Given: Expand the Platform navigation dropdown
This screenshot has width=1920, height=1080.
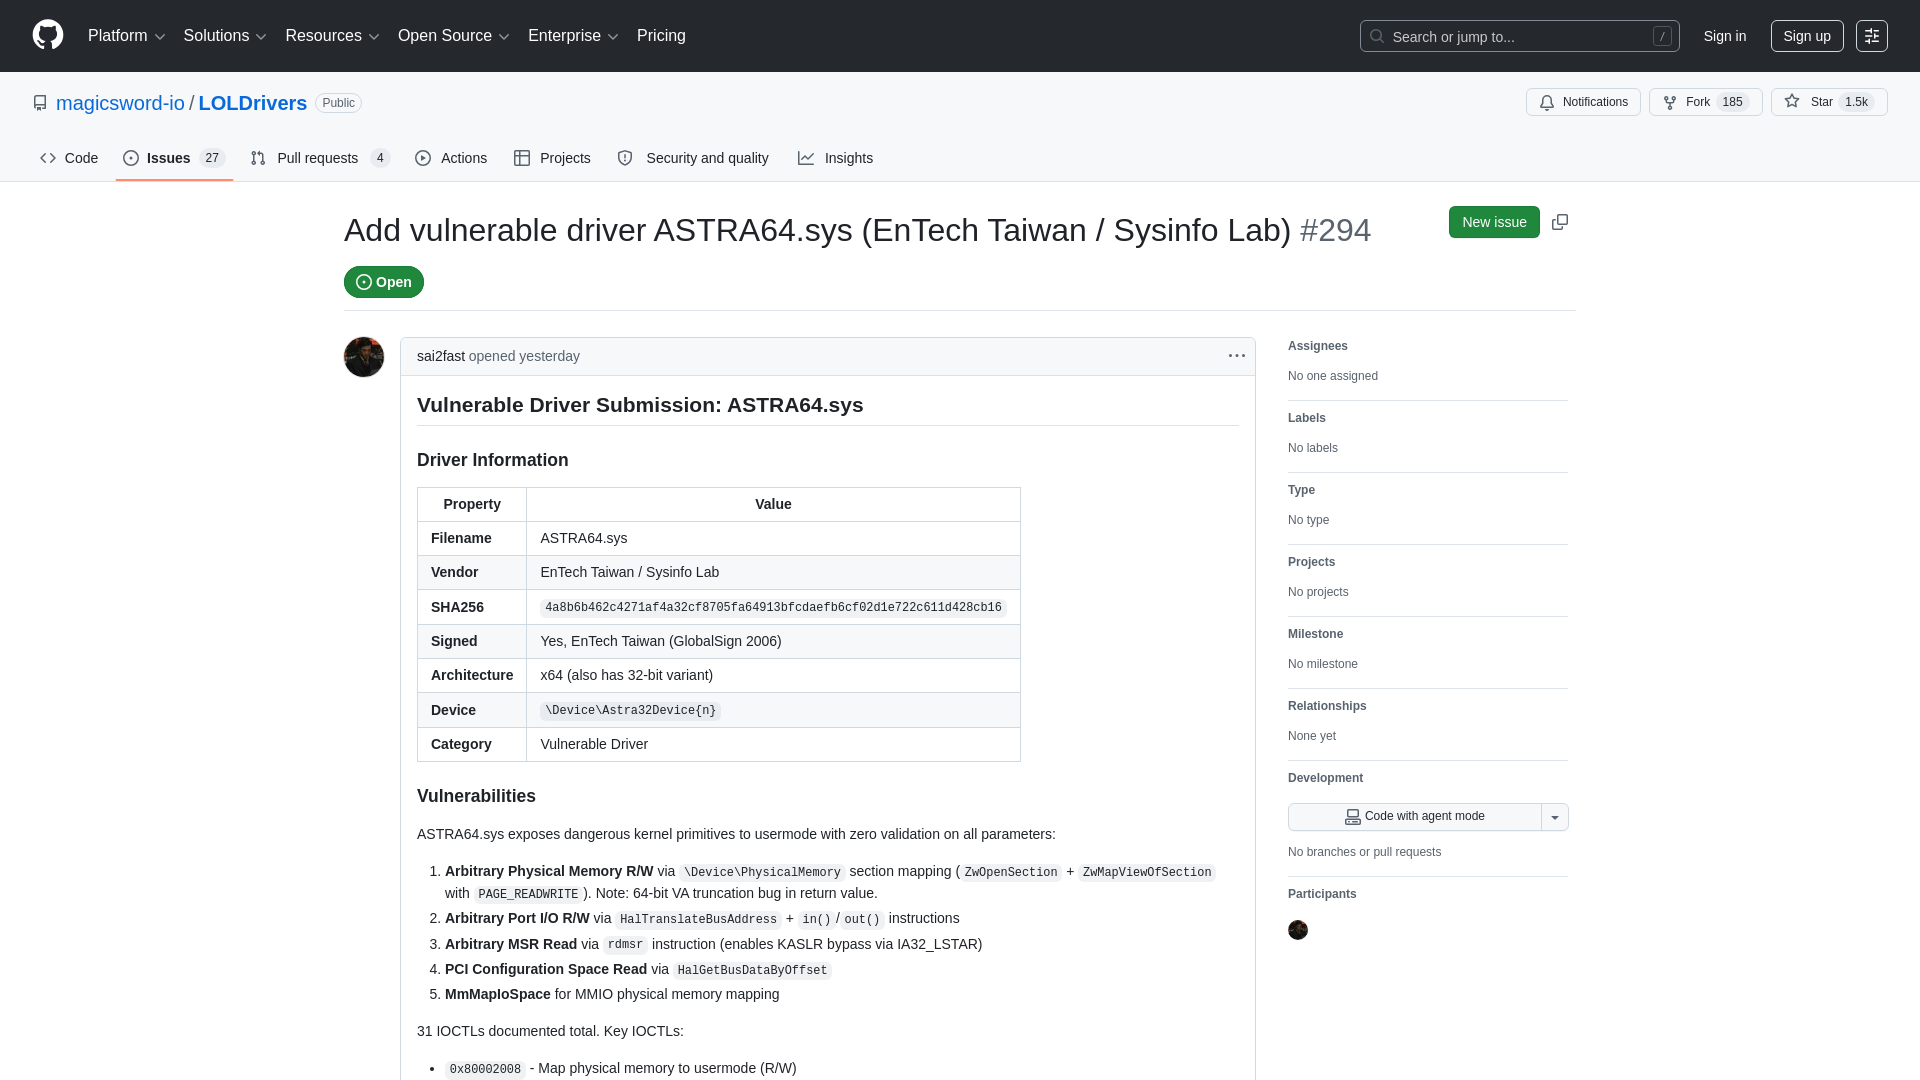Looking at the screenshot, I should point(126,36).
